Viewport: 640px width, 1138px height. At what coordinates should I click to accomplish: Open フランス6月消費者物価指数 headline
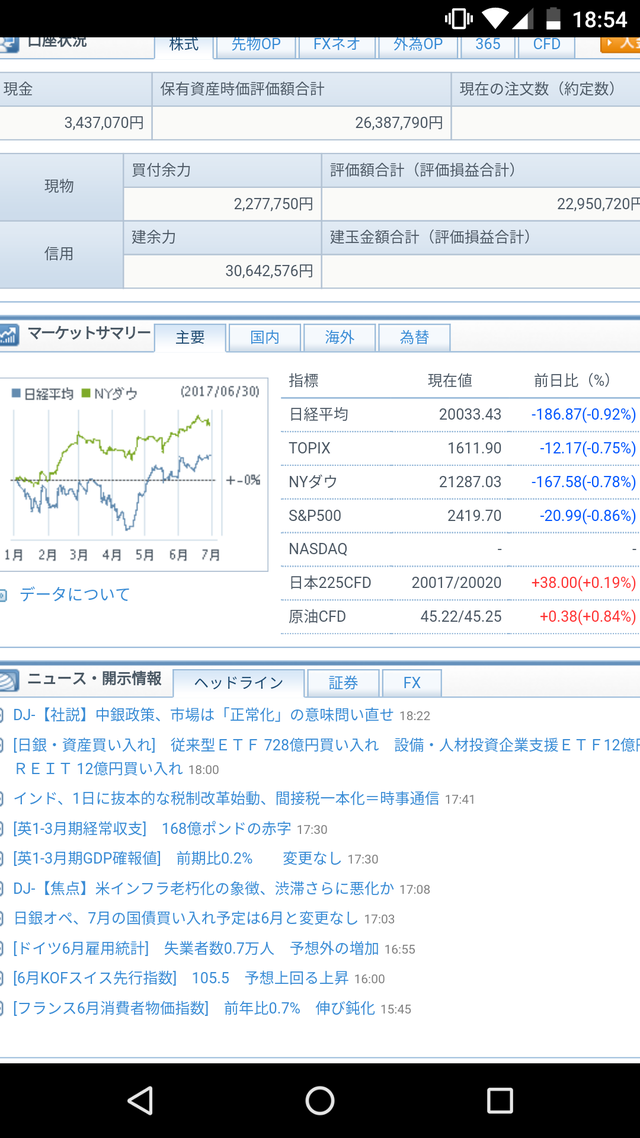coord(194,1008)
